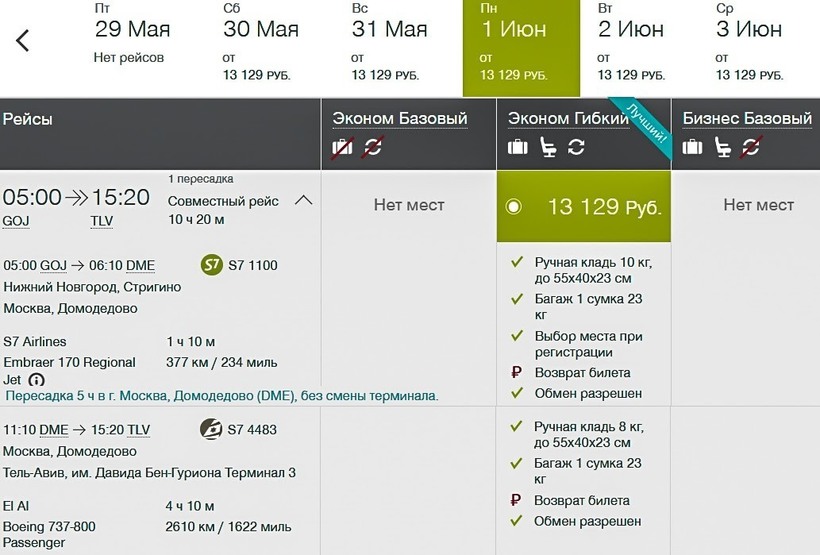Viewport: 820px width, 555px height.
Task: Click crossed-out exchange icon under Бизнес Базовый
Action: (x=750, y=147)
